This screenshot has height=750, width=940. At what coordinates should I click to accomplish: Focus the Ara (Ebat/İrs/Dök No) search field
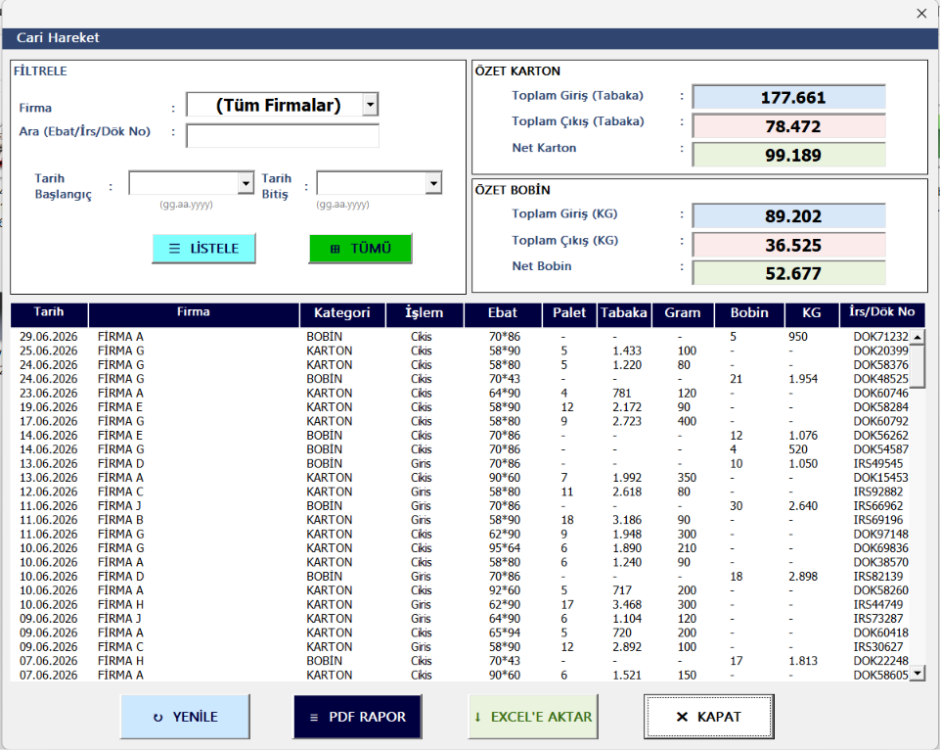[282, 135]
